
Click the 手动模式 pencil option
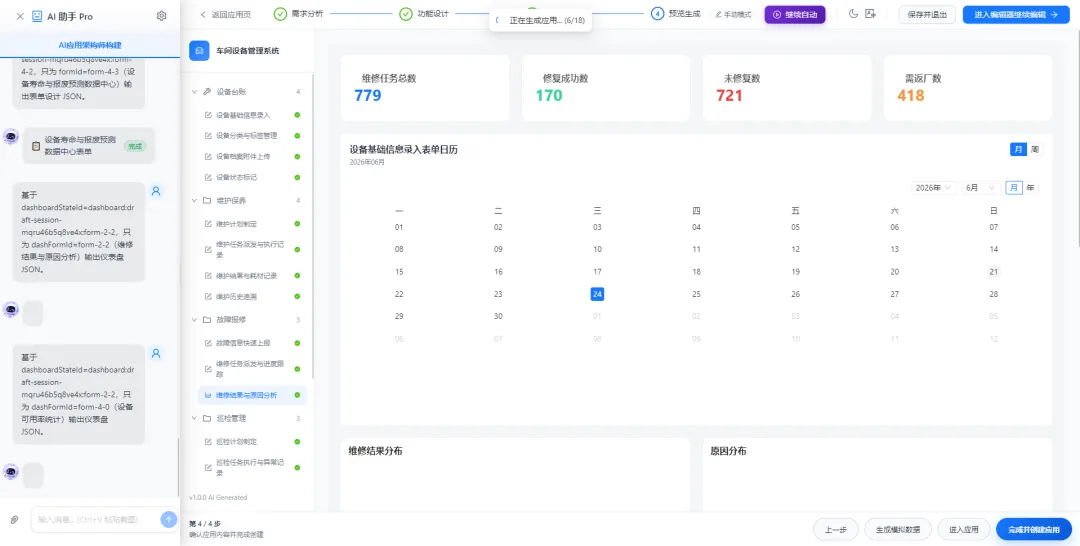tap(733, 14)
